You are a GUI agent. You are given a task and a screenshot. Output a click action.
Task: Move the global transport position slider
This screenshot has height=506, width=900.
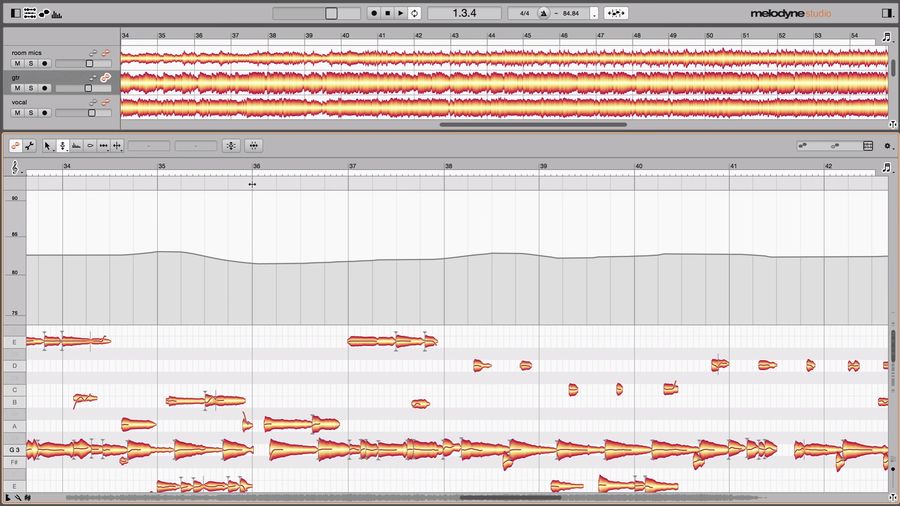(316, 13)
